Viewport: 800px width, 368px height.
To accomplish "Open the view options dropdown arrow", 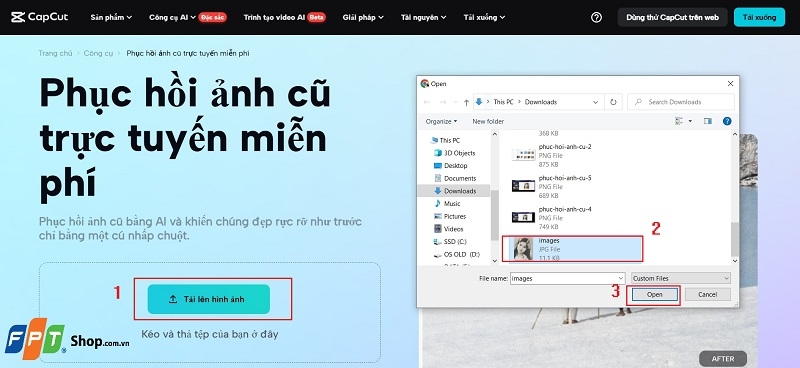I will tap(690, 121).
